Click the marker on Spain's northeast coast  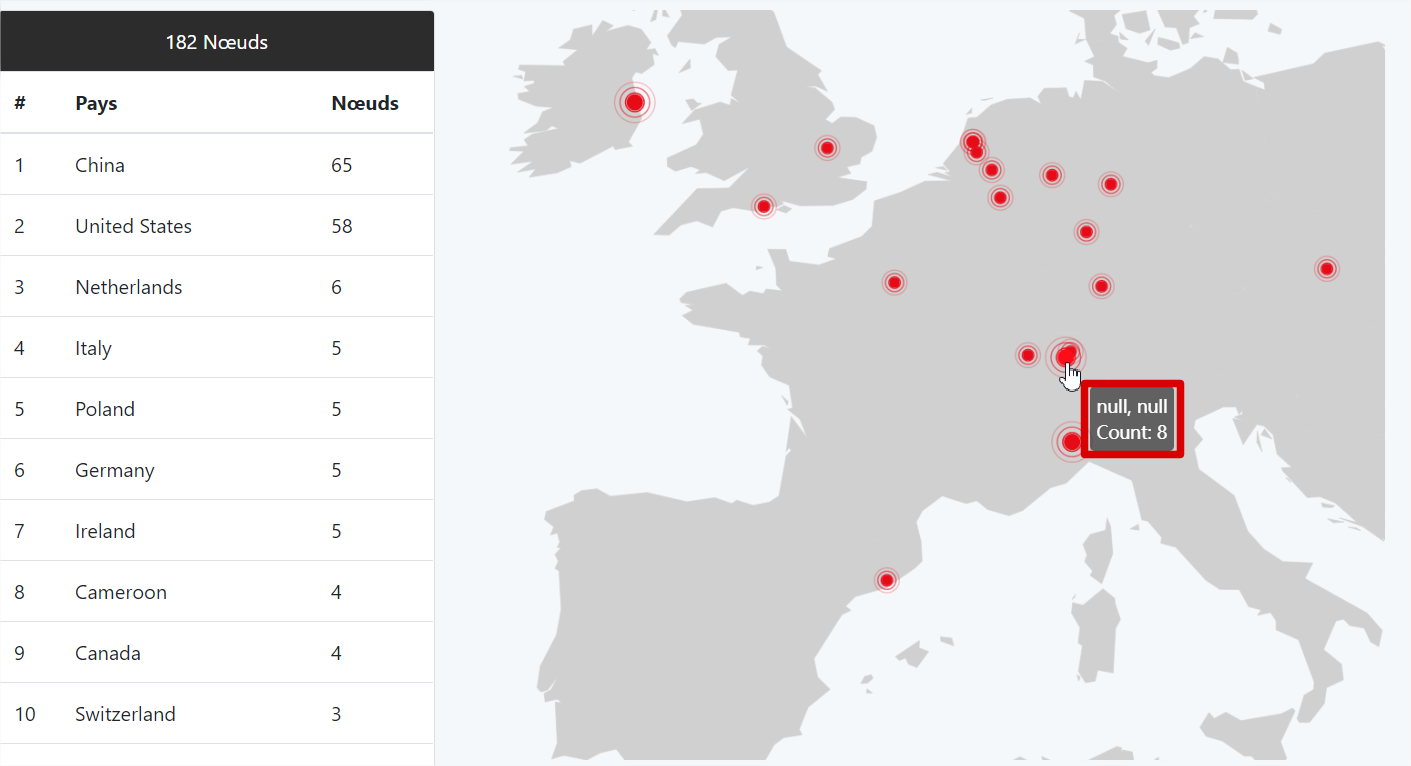tap(886, 580)
